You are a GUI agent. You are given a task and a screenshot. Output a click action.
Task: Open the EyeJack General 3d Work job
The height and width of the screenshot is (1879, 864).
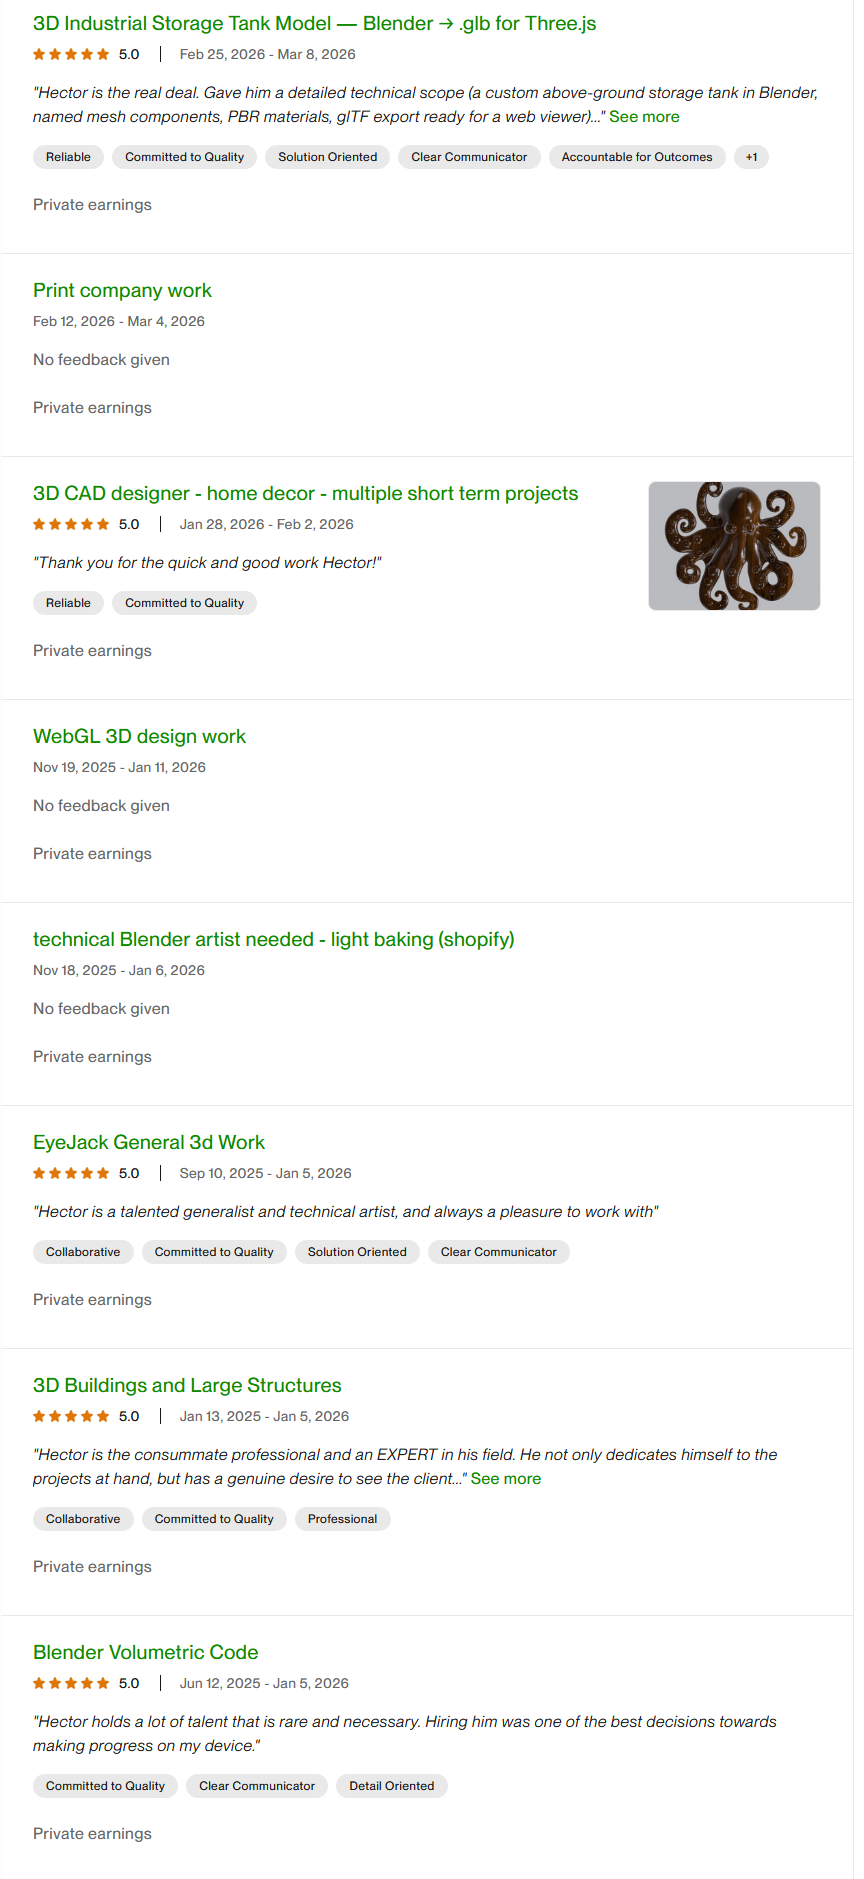tap(148, 1142)
